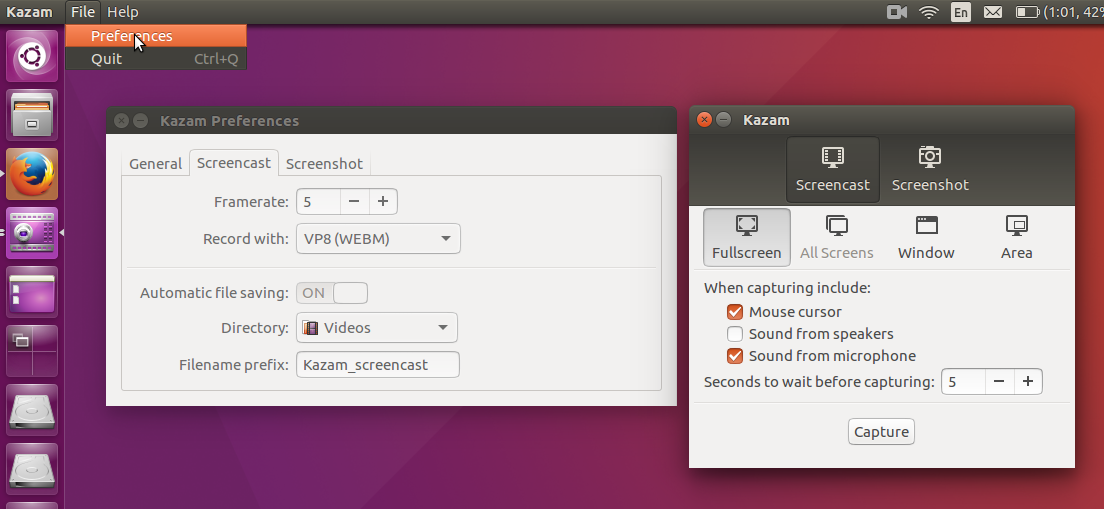Choose Preferences from the File menu

pos(156,36)
